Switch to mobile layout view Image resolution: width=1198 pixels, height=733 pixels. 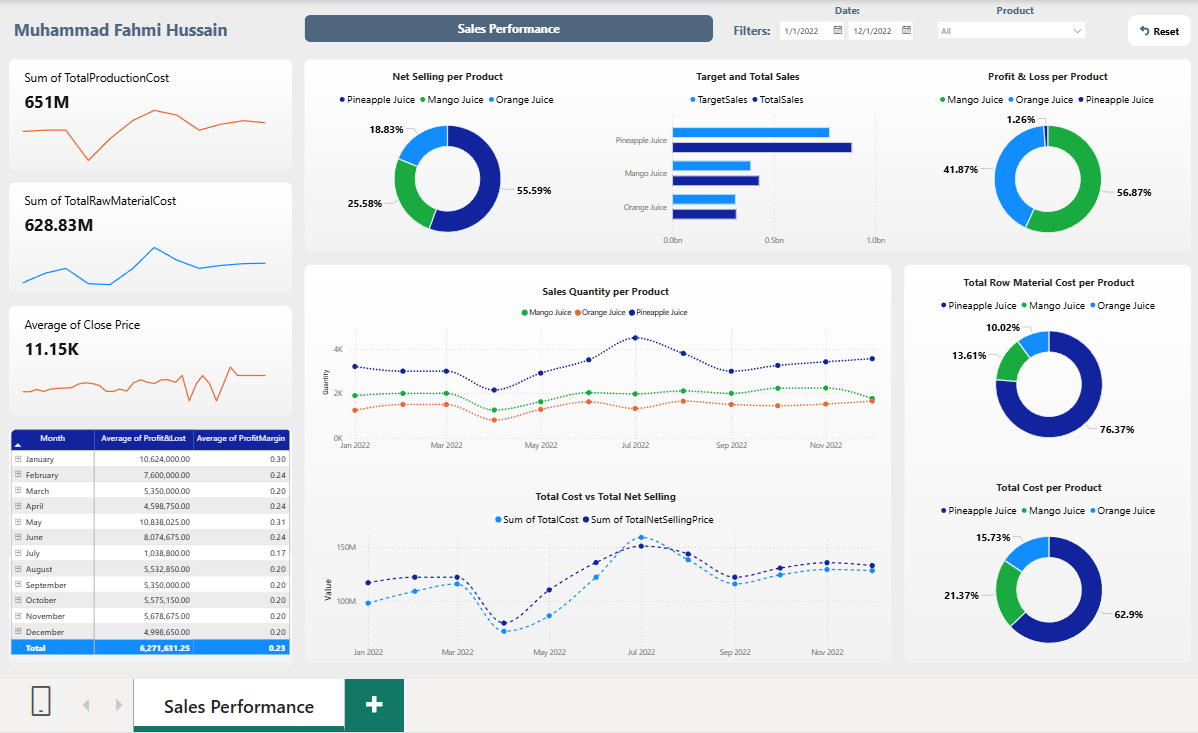pyautogui.click(x=41, y=702)
